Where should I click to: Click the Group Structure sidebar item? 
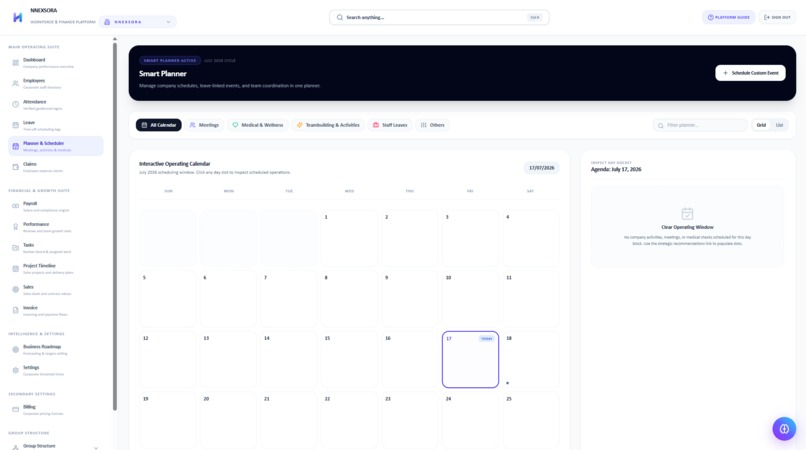[56, 446]
